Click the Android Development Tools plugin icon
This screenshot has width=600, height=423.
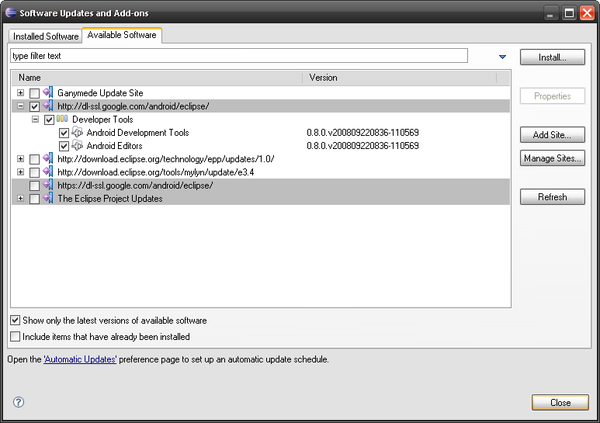[76, 132]
